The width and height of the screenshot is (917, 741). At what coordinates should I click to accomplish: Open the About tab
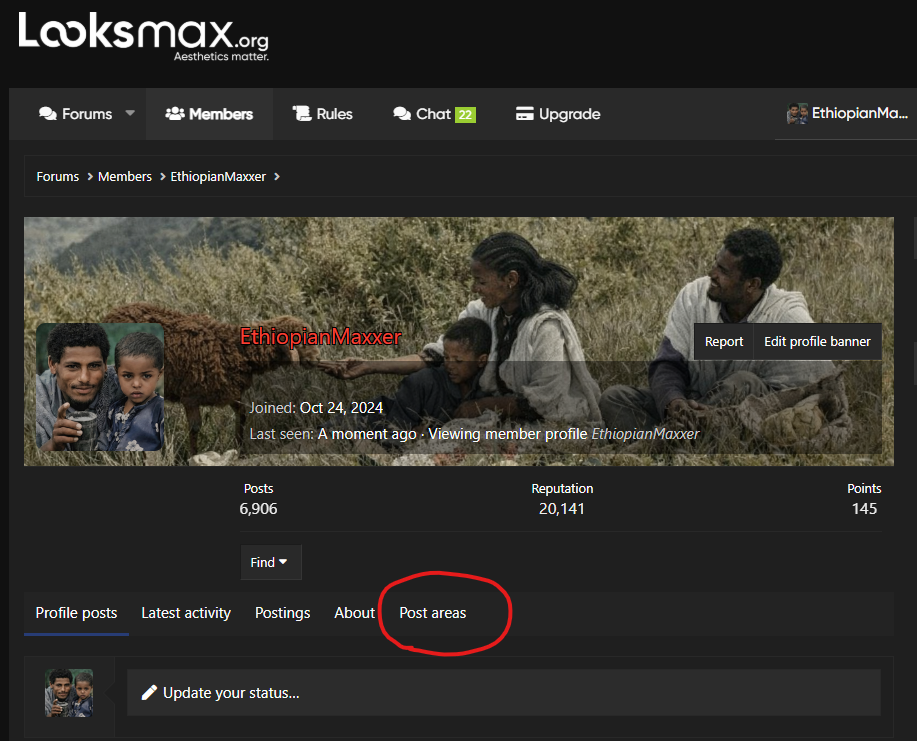click(354, 613)
